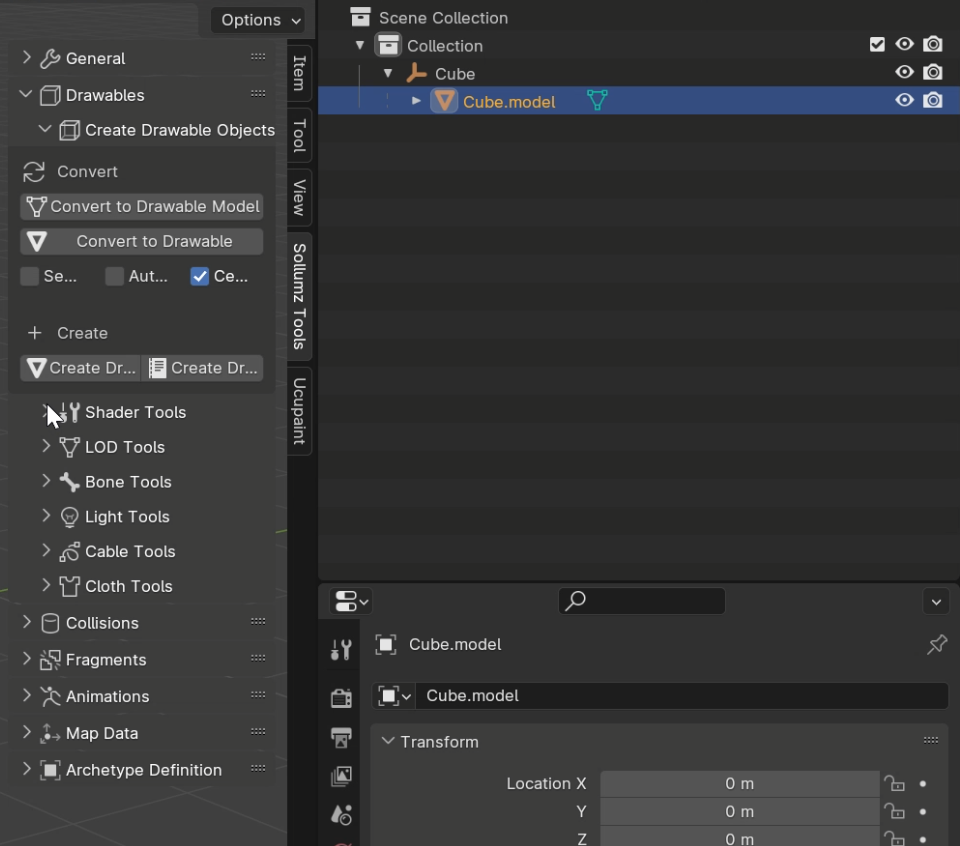The height and width of the screenshot is (846, 960).
Task: Click the teal mesh icon beside Cube.model
Action: point(597,101)
